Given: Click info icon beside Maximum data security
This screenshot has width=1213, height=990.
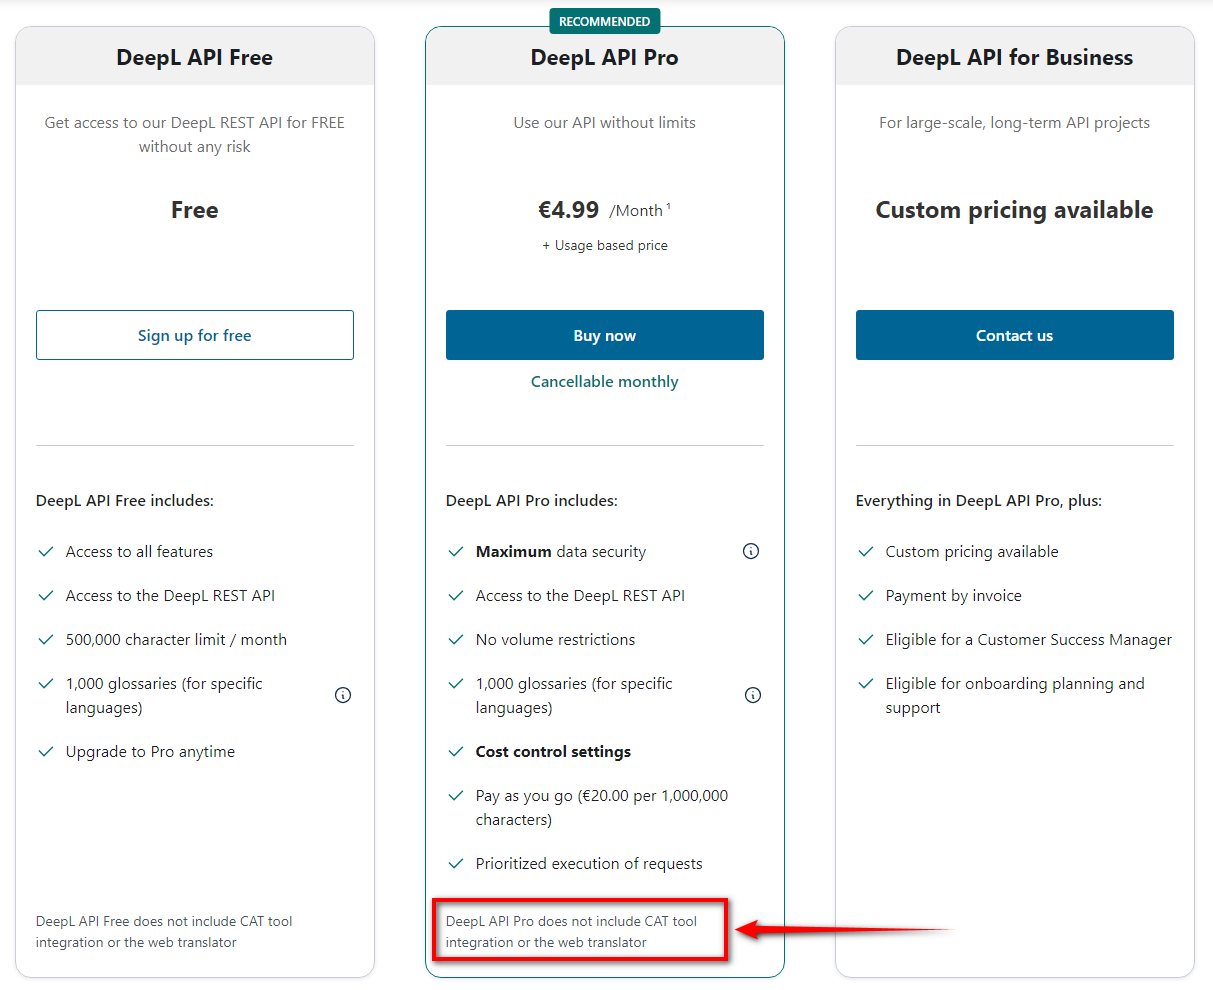Looking at the screenshot, I should coord(751,551).
